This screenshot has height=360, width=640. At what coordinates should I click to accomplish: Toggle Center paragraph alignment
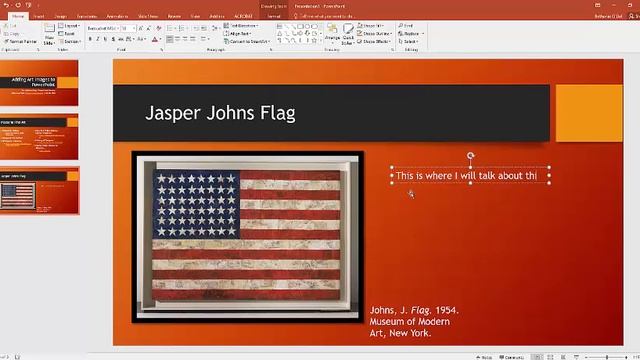click(x=177, y=39)
